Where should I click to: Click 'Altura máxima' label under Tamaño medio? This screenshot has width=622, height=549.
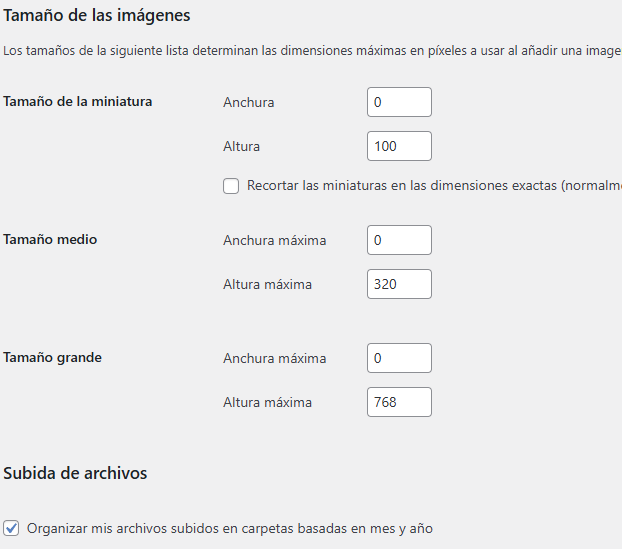(x=267, y=284)
